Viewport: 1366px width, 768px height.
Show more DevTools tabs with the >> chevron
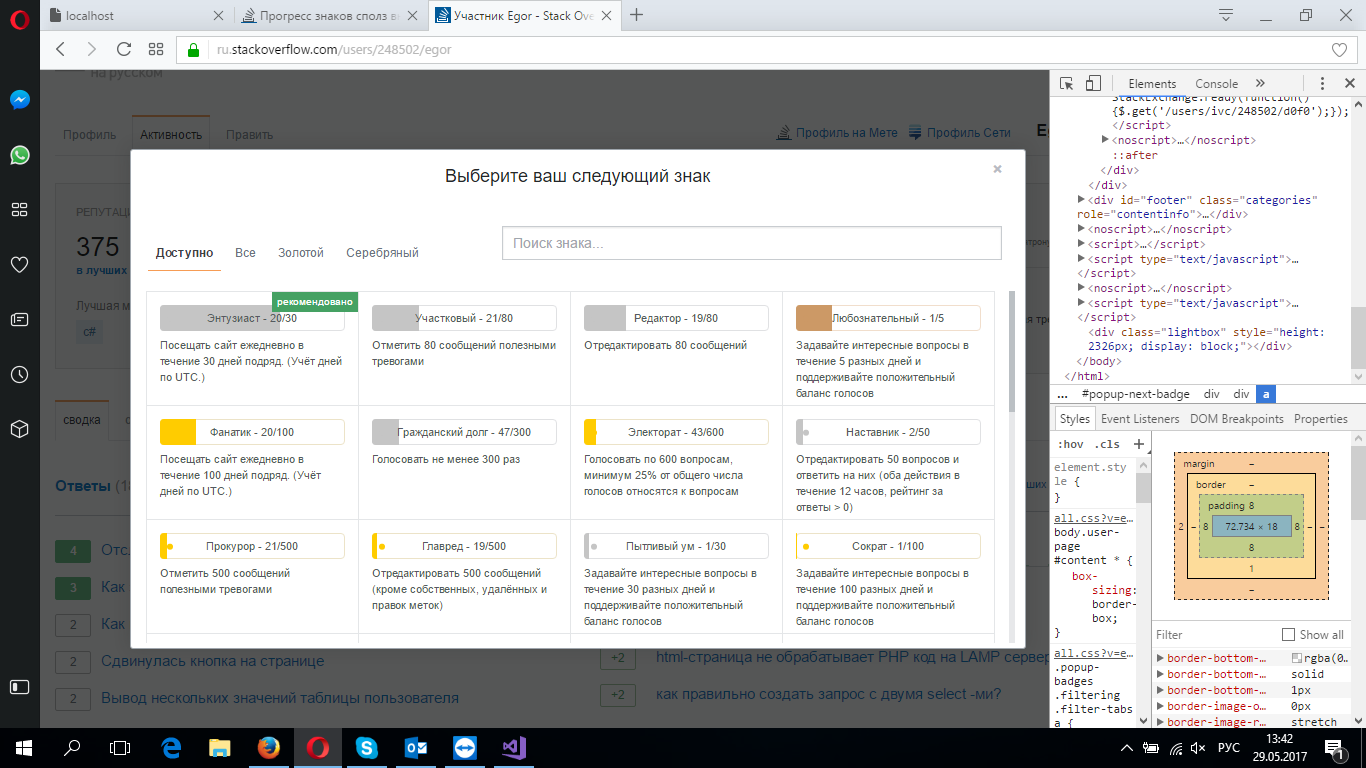tap(1260, 84)
